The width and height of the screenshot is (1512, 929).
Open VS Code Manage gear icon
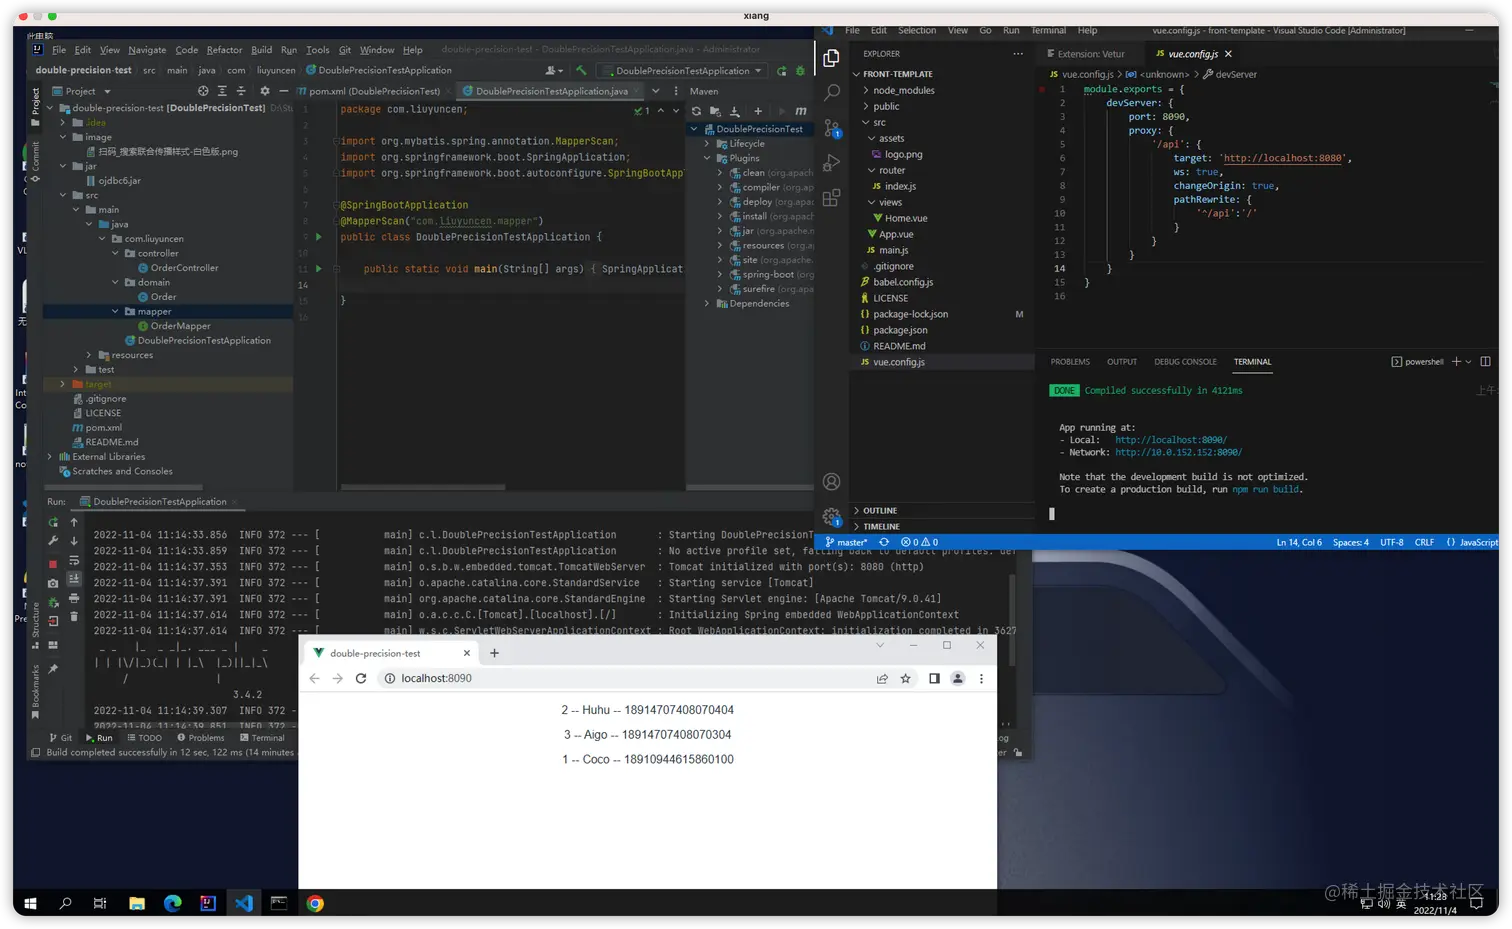point(831,517)
